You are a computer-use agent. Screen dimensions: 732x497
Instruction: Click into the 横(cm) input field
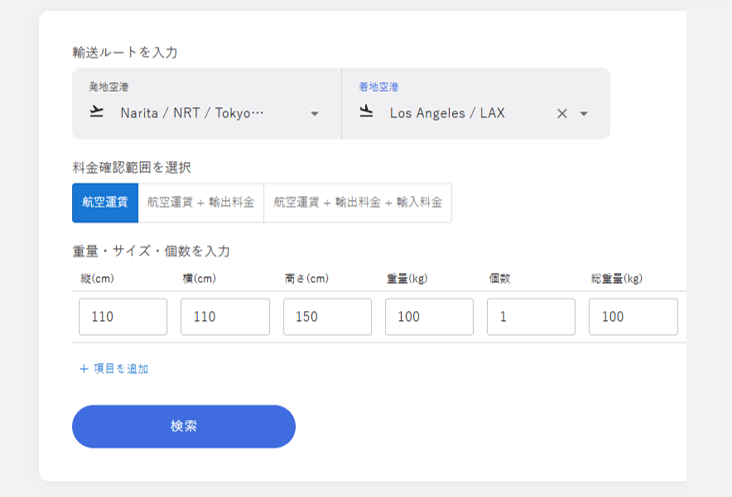pos(225,317)
